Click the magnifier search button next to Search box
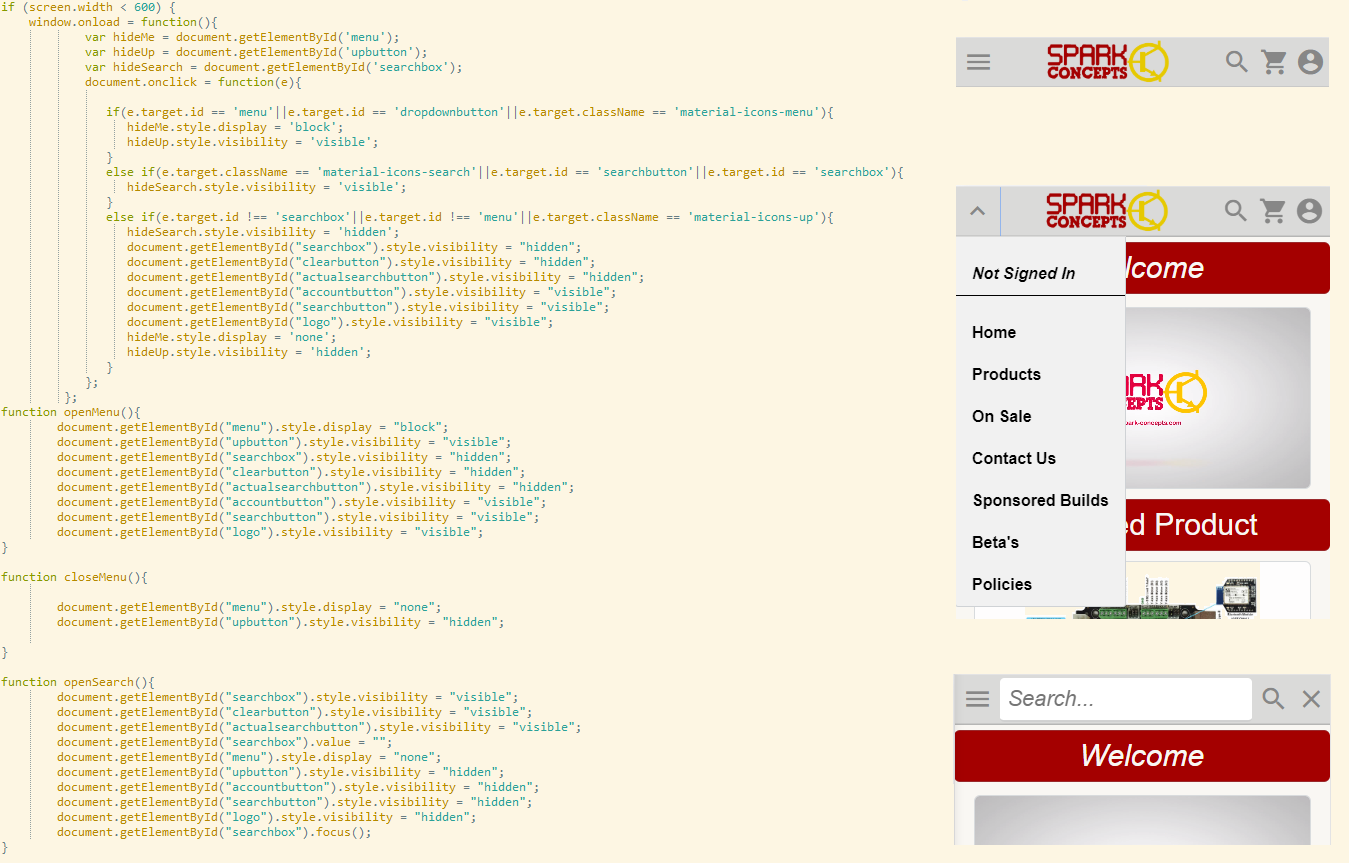1349x863 pixels. [x=1273, y=699]
